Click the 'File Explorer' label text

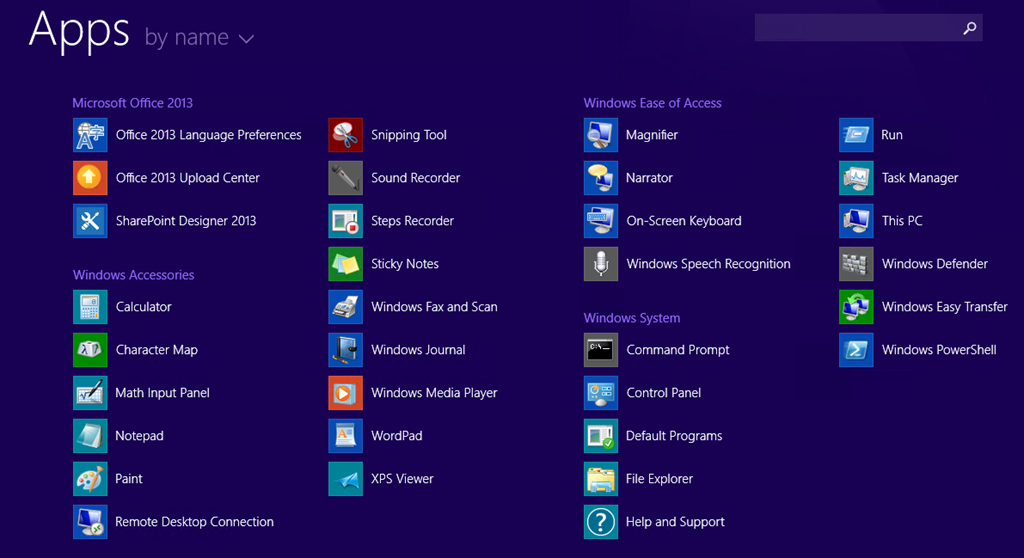tap(660, 480)
